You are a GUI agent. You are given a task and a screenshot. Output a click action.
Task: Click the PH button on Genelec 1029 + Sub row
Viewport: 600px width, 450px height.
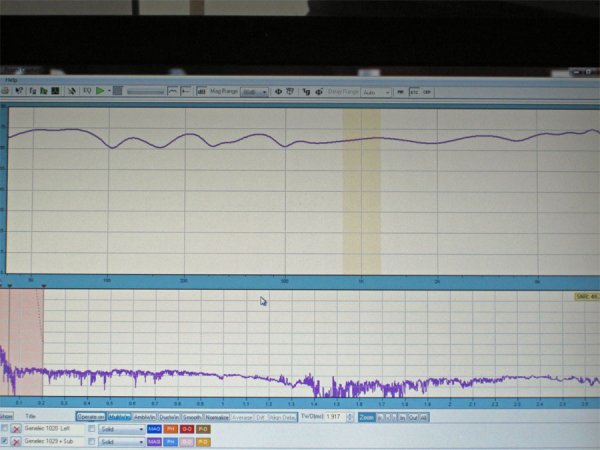(x=171, y=440)
